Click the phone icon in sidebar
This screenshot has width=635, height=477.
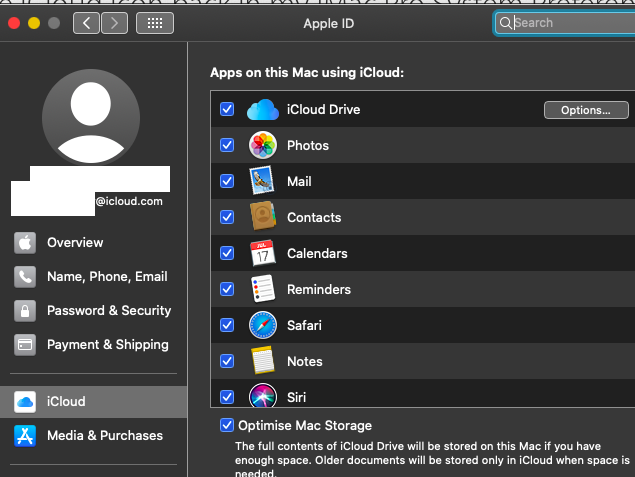tap(25, 277)
